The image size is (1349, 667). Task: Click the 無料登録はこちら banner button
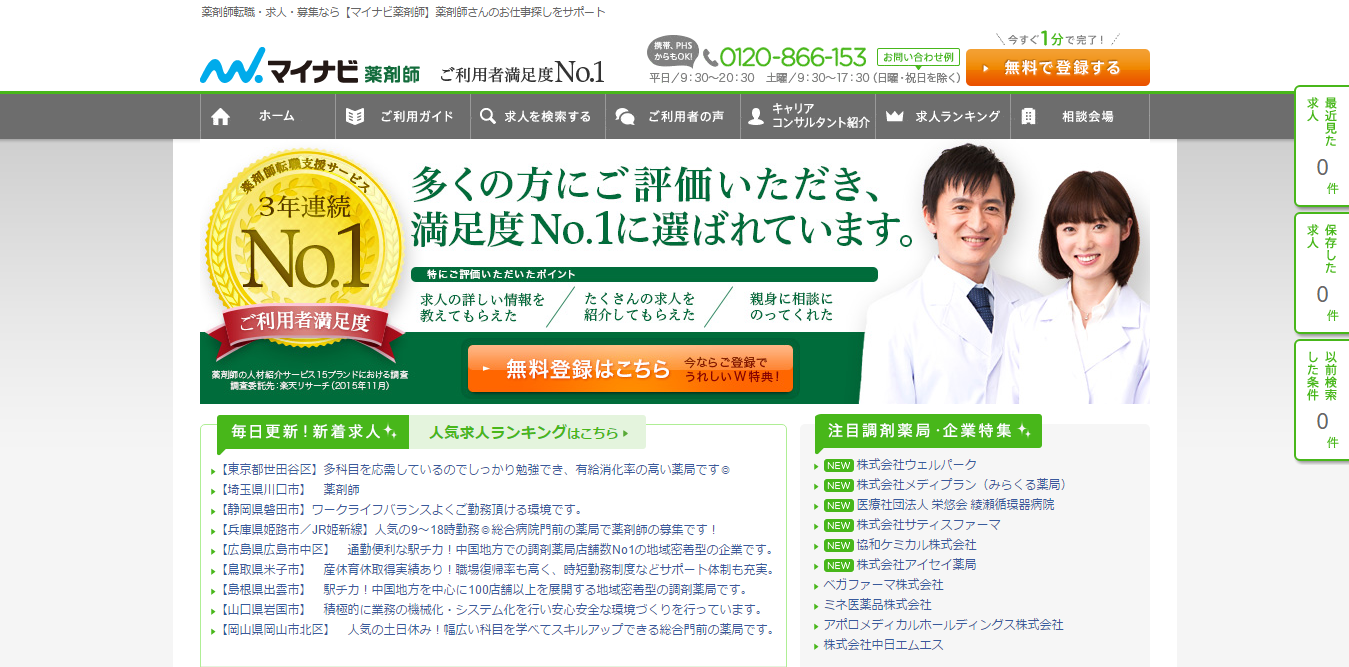pyautogui.click(x=630, y=369)
